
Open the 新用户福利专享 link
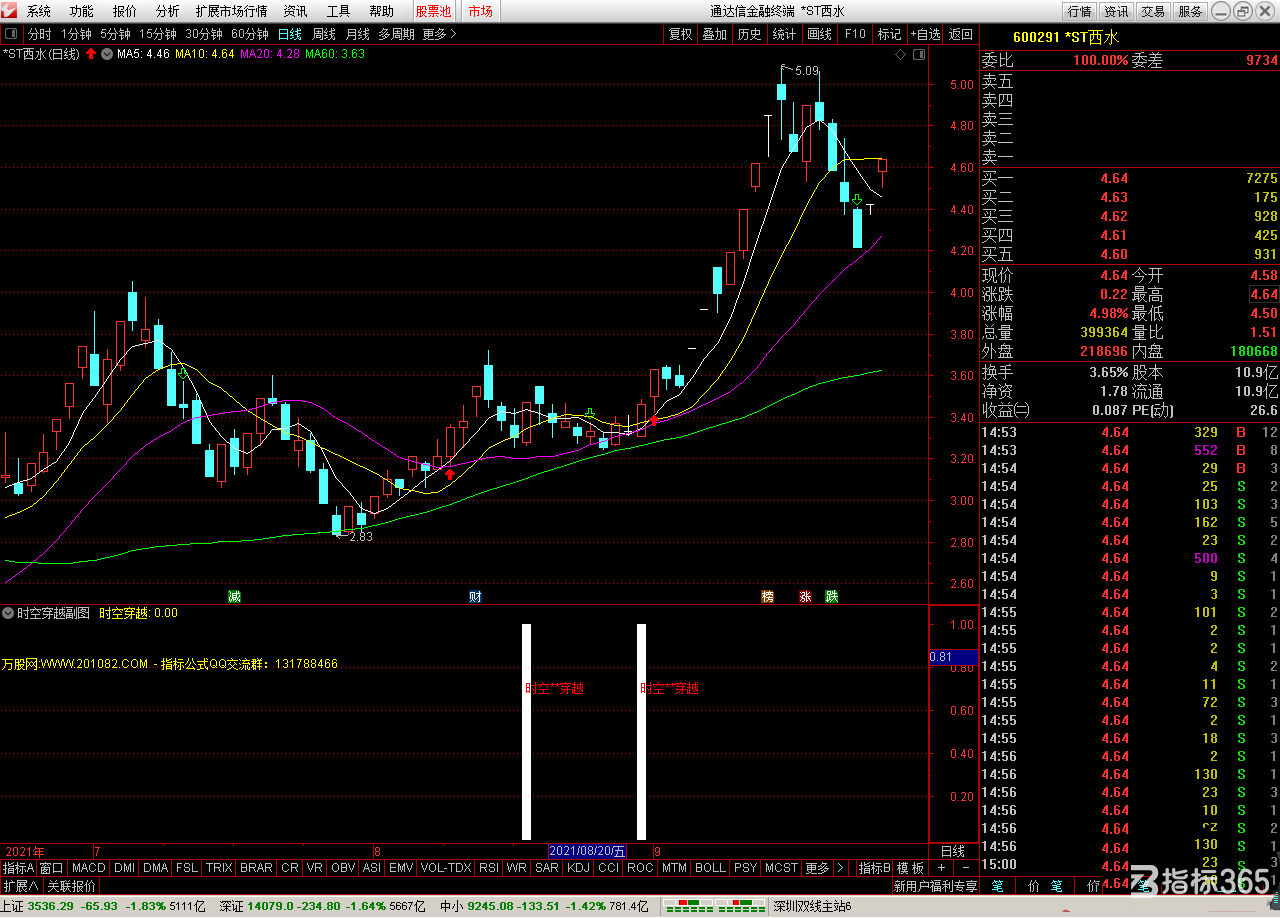pyautogui.click(x=935, y=886)
